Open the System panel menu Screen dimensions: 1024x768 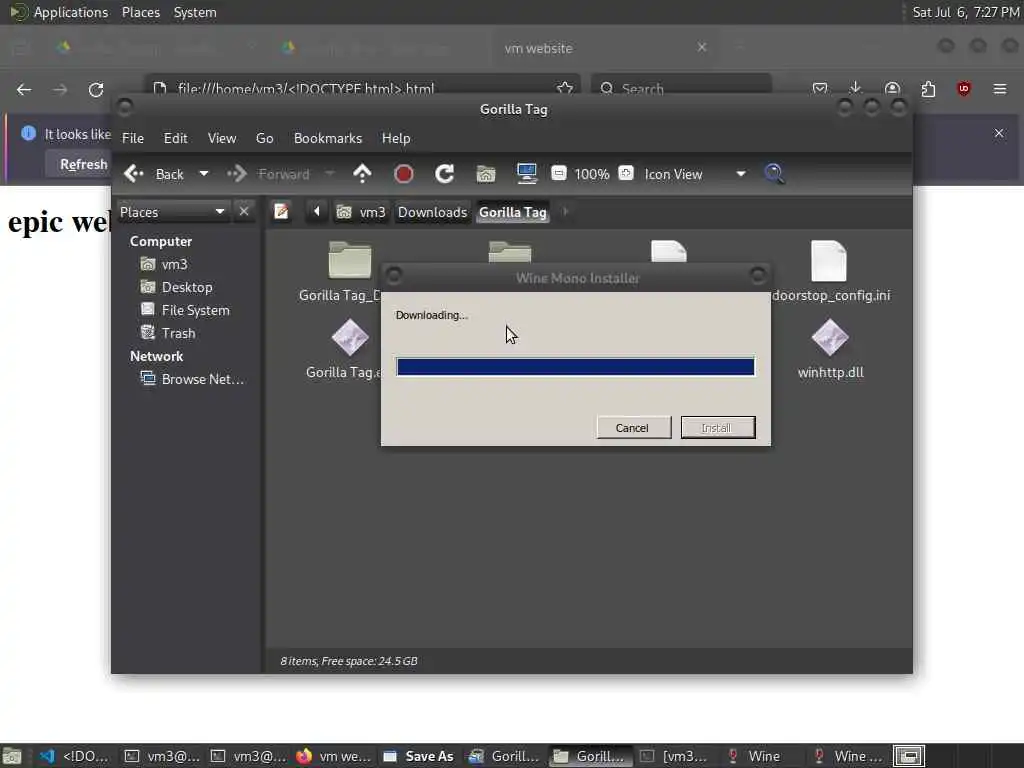pos(195,12)
